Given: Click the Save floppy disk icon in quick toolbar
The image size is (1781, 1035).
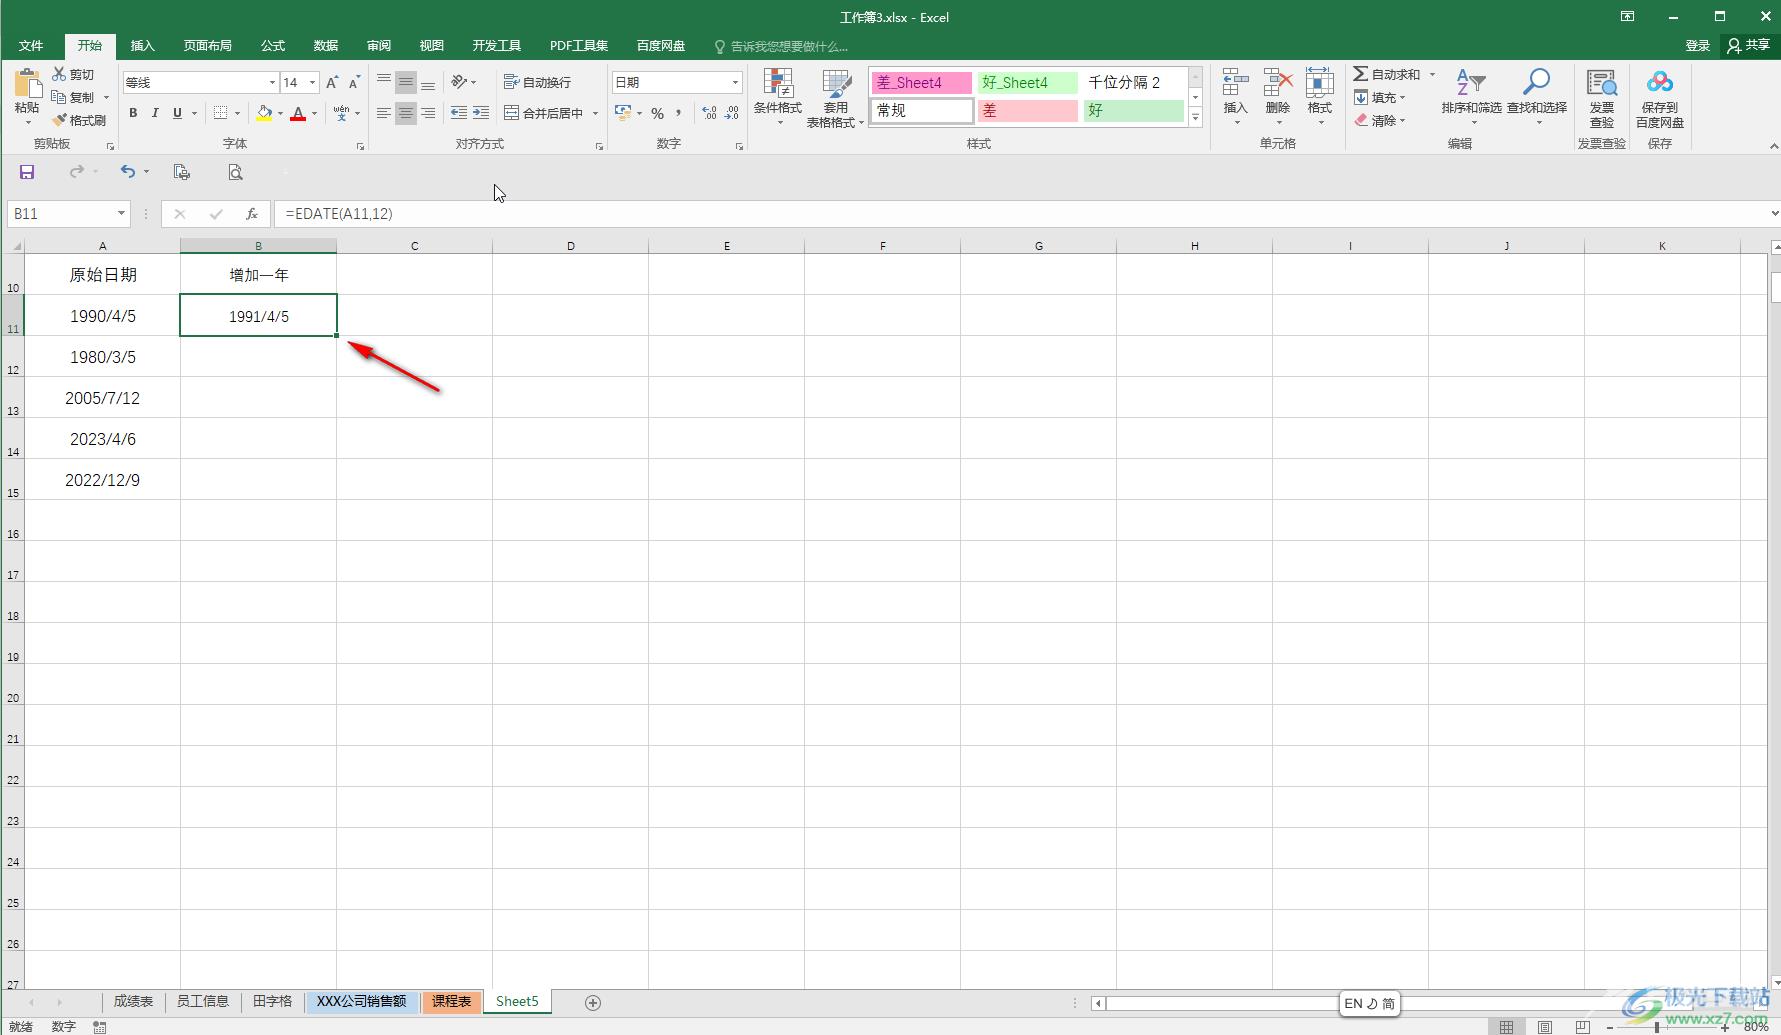Looking at the screenshot, I should 27,172.
